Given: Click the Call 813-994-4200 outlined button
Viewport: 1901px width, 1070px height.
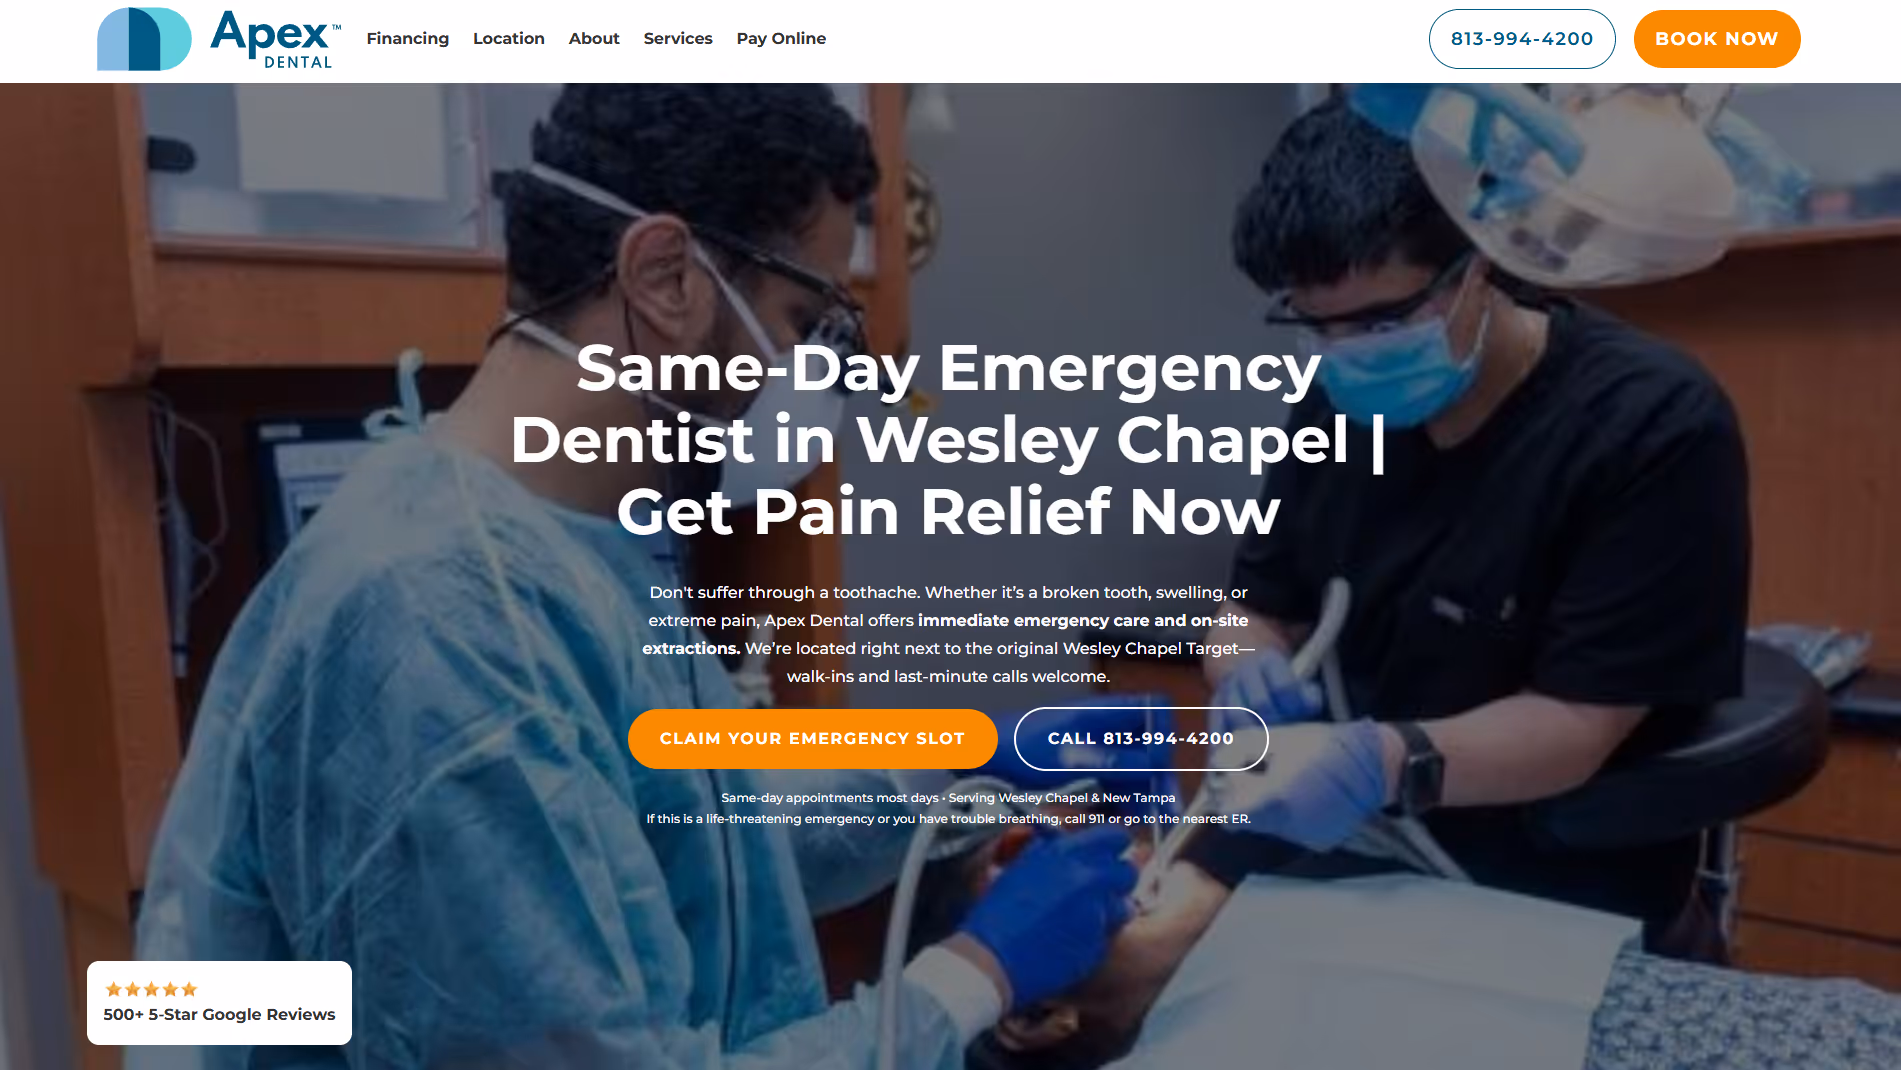Looking at the screenshot, I should [1141, 739].
